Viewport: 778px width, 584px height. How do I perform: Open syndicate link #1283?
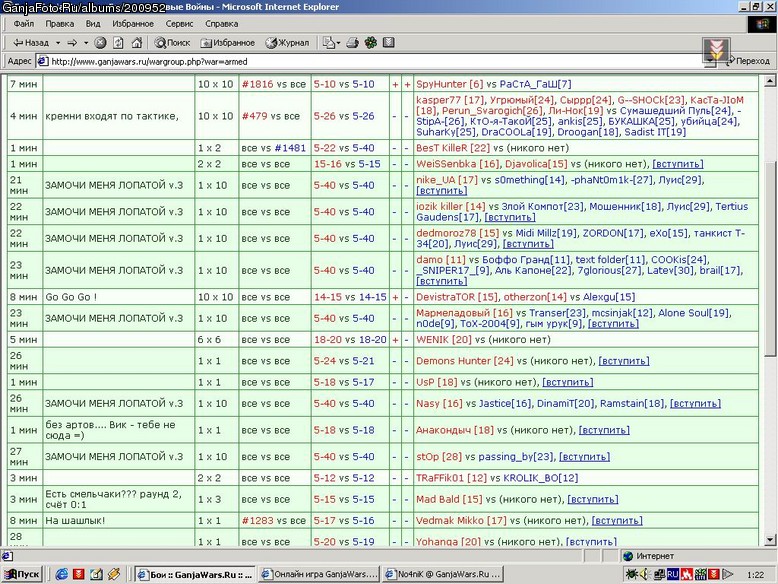pos(257,520)
